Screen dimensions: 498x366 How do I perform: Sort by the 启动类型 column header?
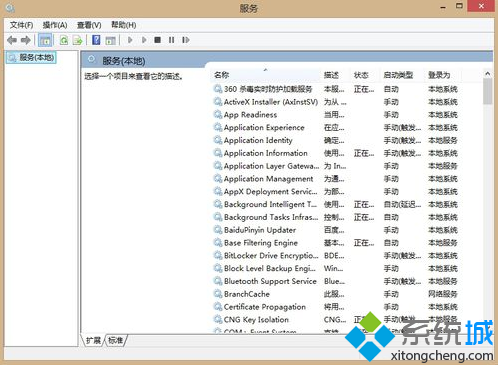click(402, 75)
